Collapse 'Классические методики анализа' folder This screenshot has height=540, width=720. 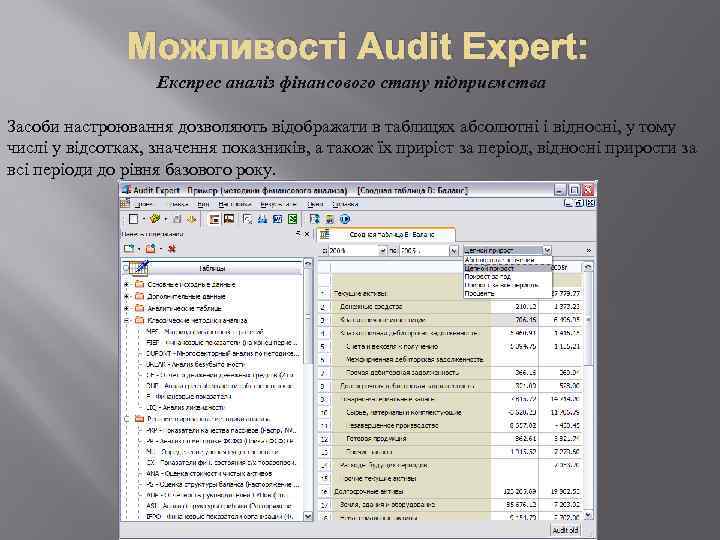coord(126,321)
